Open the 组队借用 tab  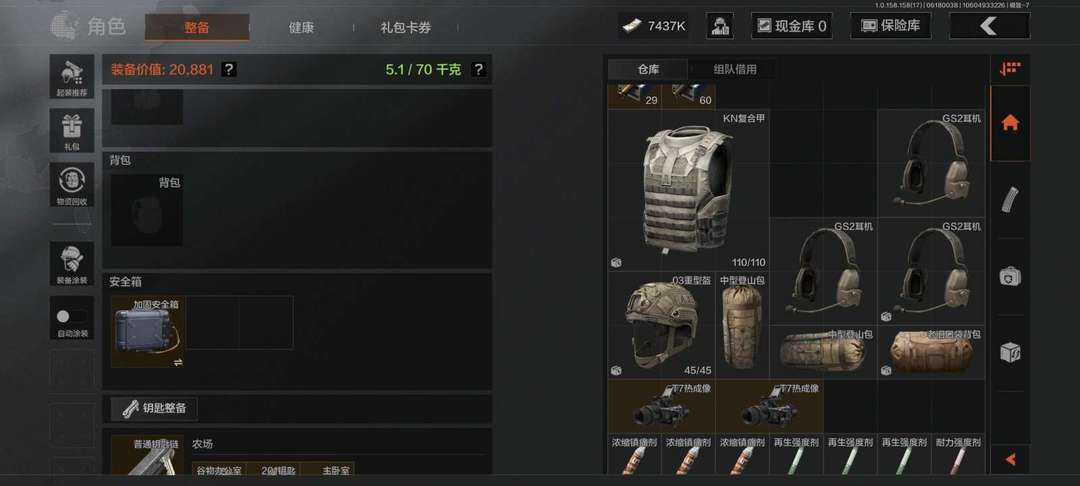[x=734, y=69]
